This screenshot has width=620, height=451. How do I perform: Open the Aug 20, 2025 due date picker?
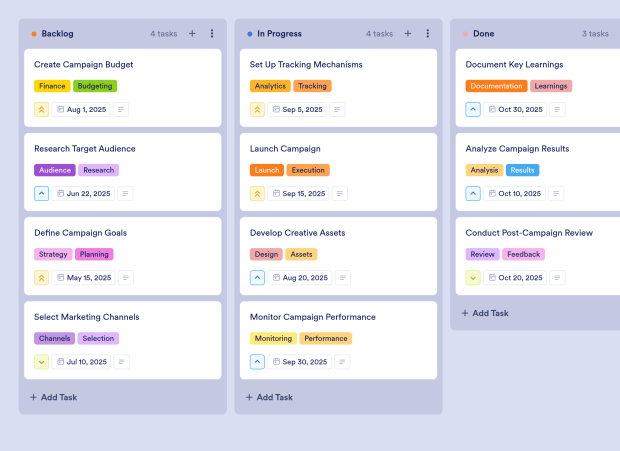tap(300, 278)
